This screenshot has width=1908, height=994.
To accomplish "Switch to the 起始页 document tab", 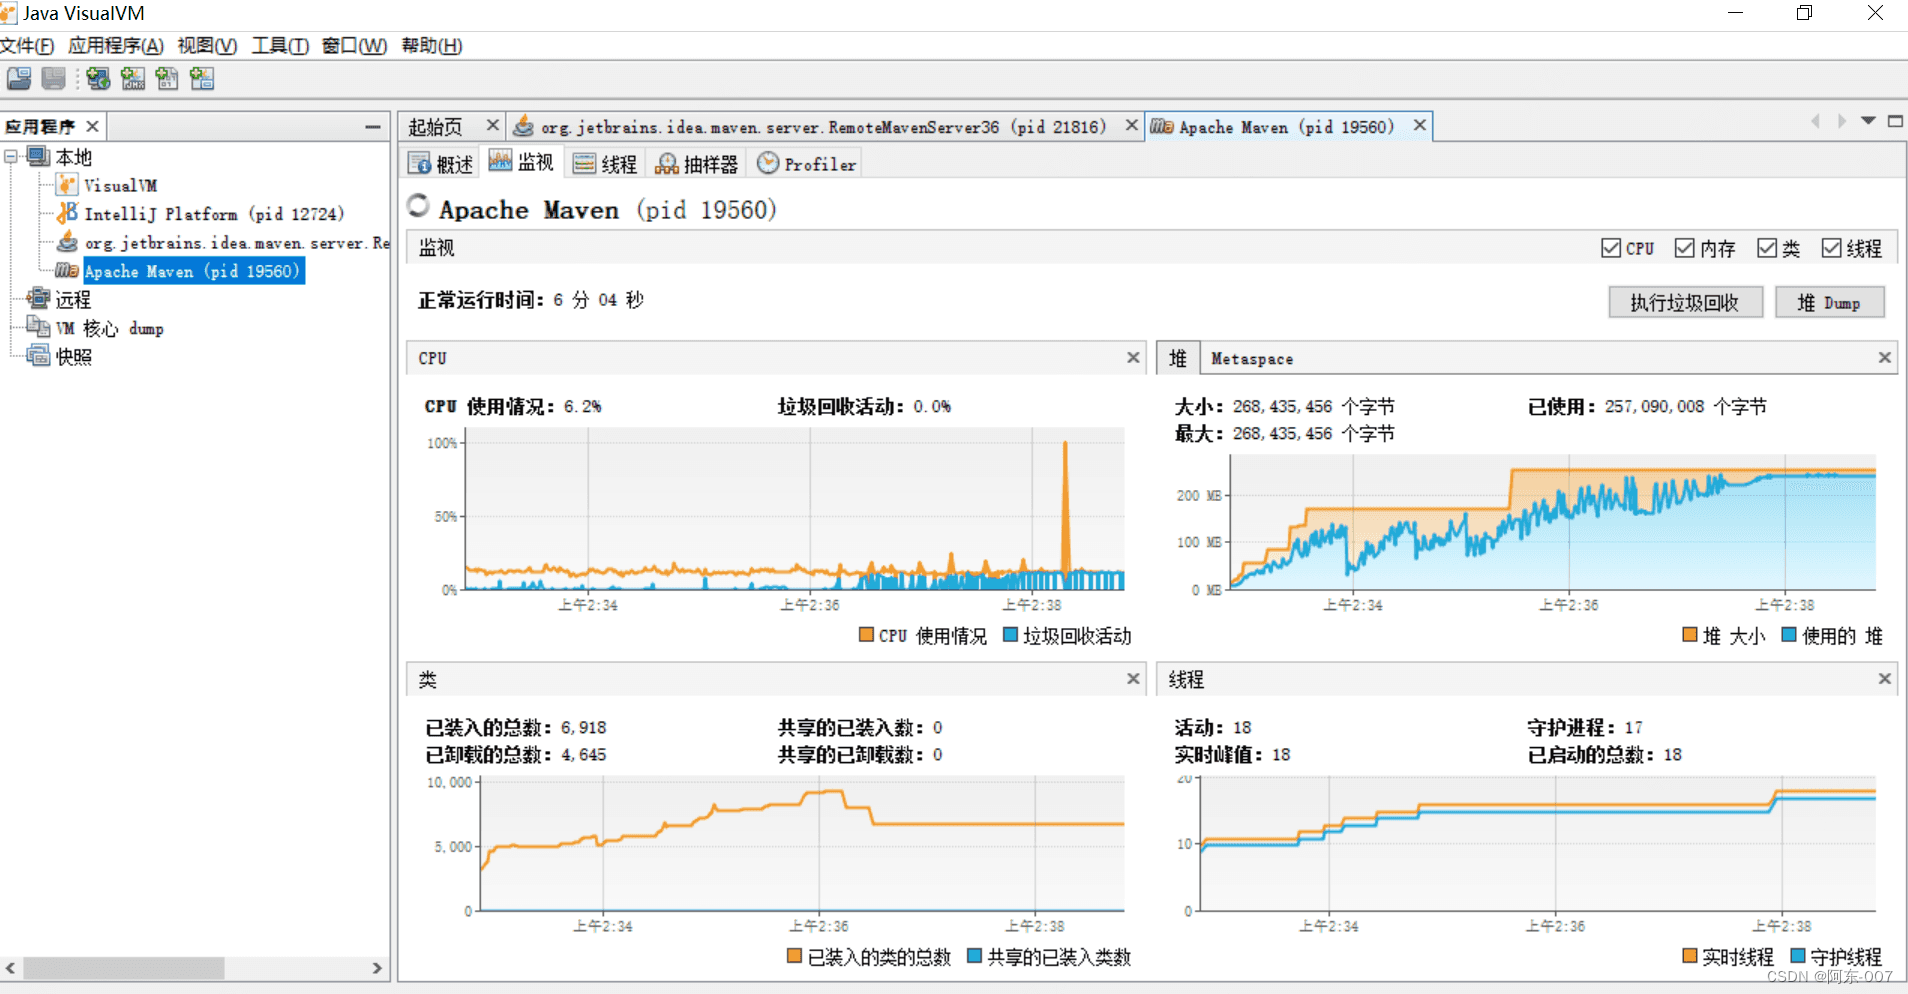I will [x=436, y=126].
